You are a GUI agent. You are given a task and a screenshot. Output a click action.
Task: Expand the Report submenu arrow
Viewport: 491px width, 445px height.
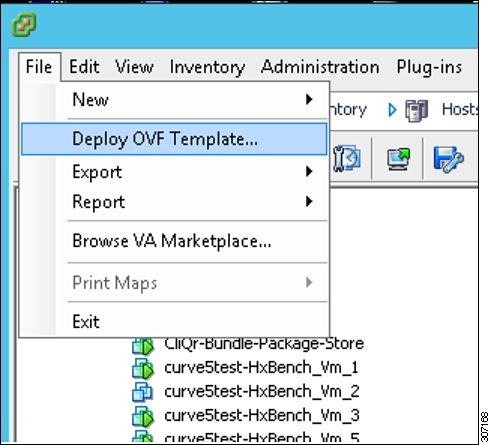pos(309,201)
